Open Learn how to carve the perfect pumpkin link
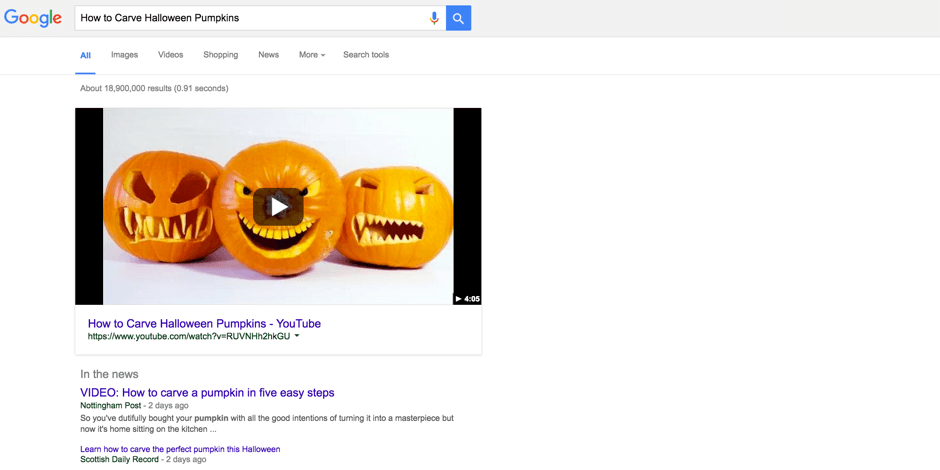Screen dimensions: 940x470 click(180, 449)
